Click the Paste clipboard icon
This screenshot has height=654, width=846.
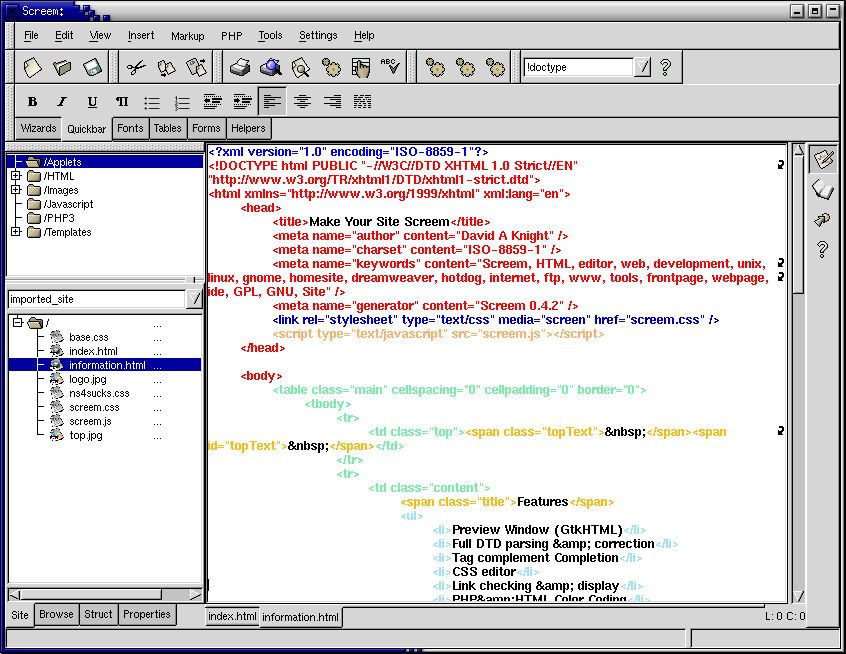point(196,67)
